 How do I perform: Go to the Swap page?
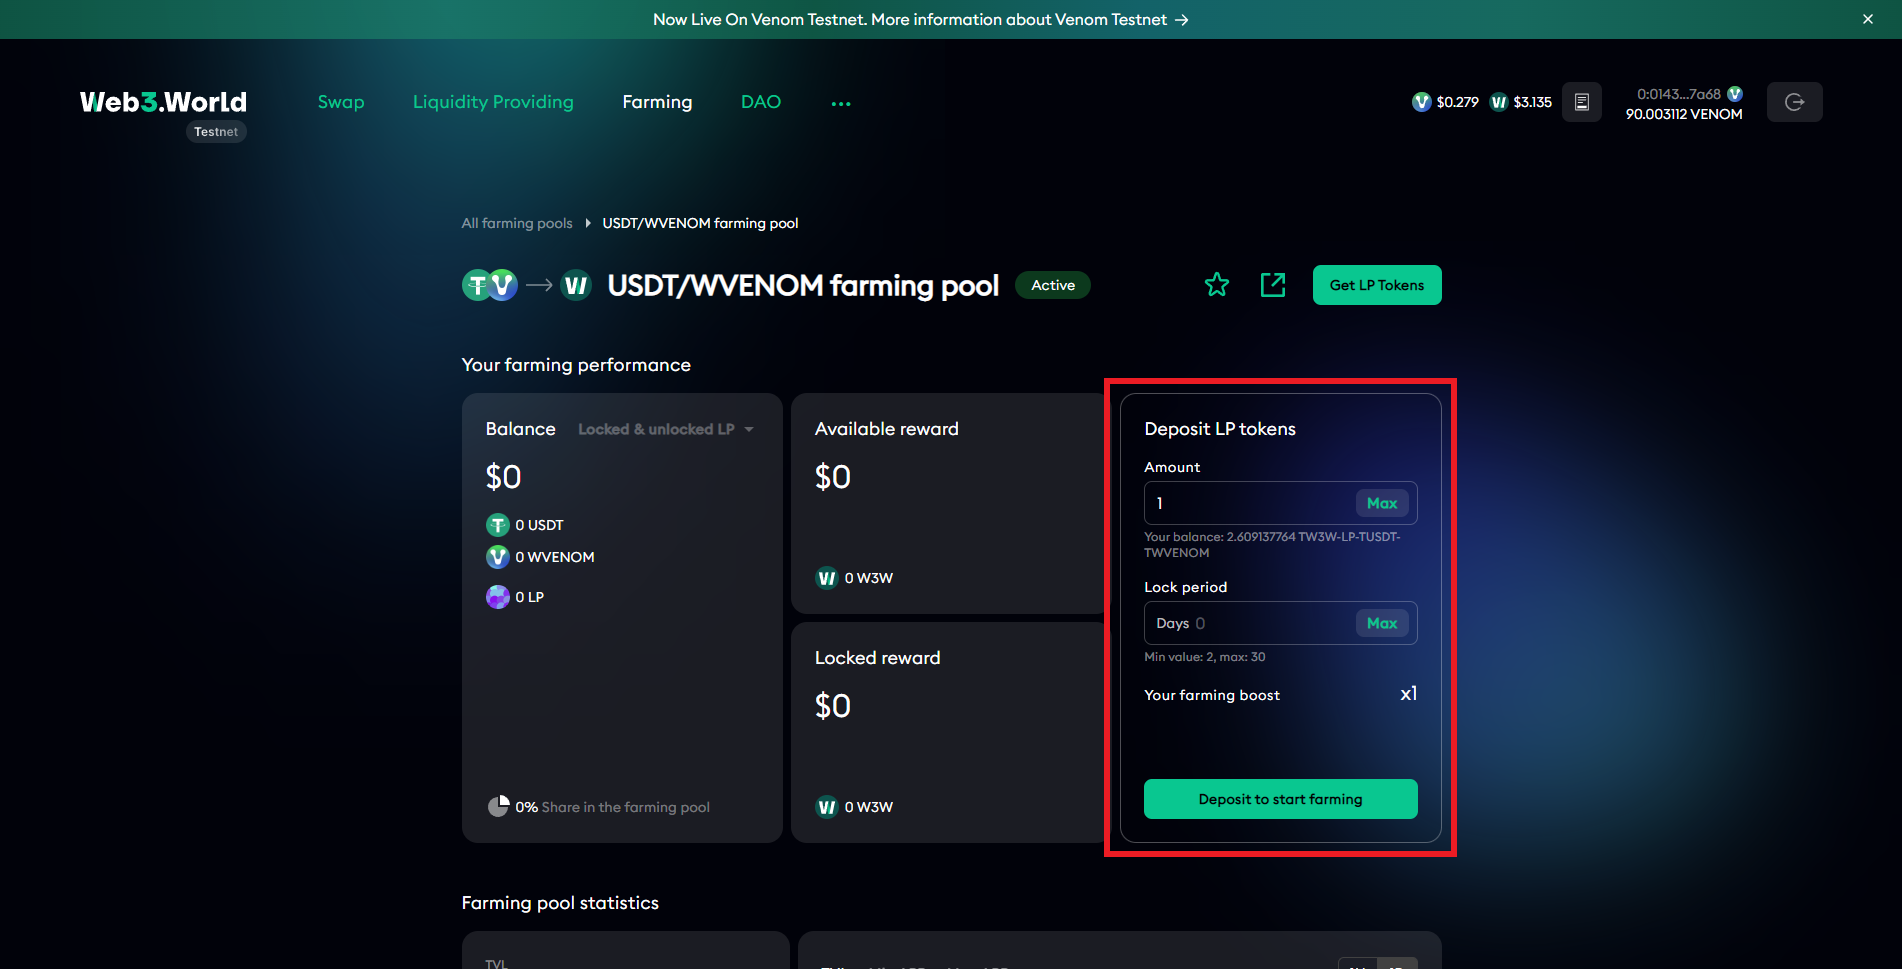click(341, 102)
